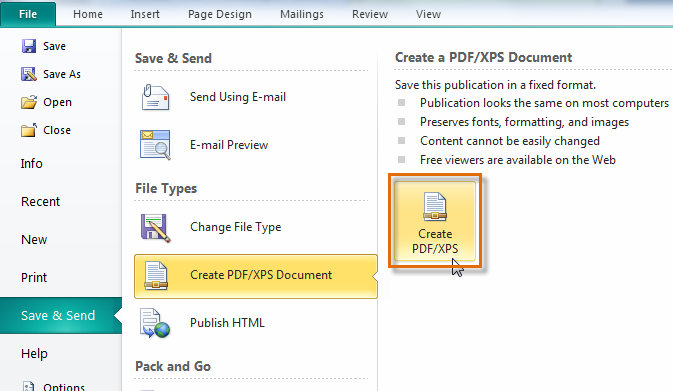
Task: Open the Page Design tab
Action: tap(220, 14)
